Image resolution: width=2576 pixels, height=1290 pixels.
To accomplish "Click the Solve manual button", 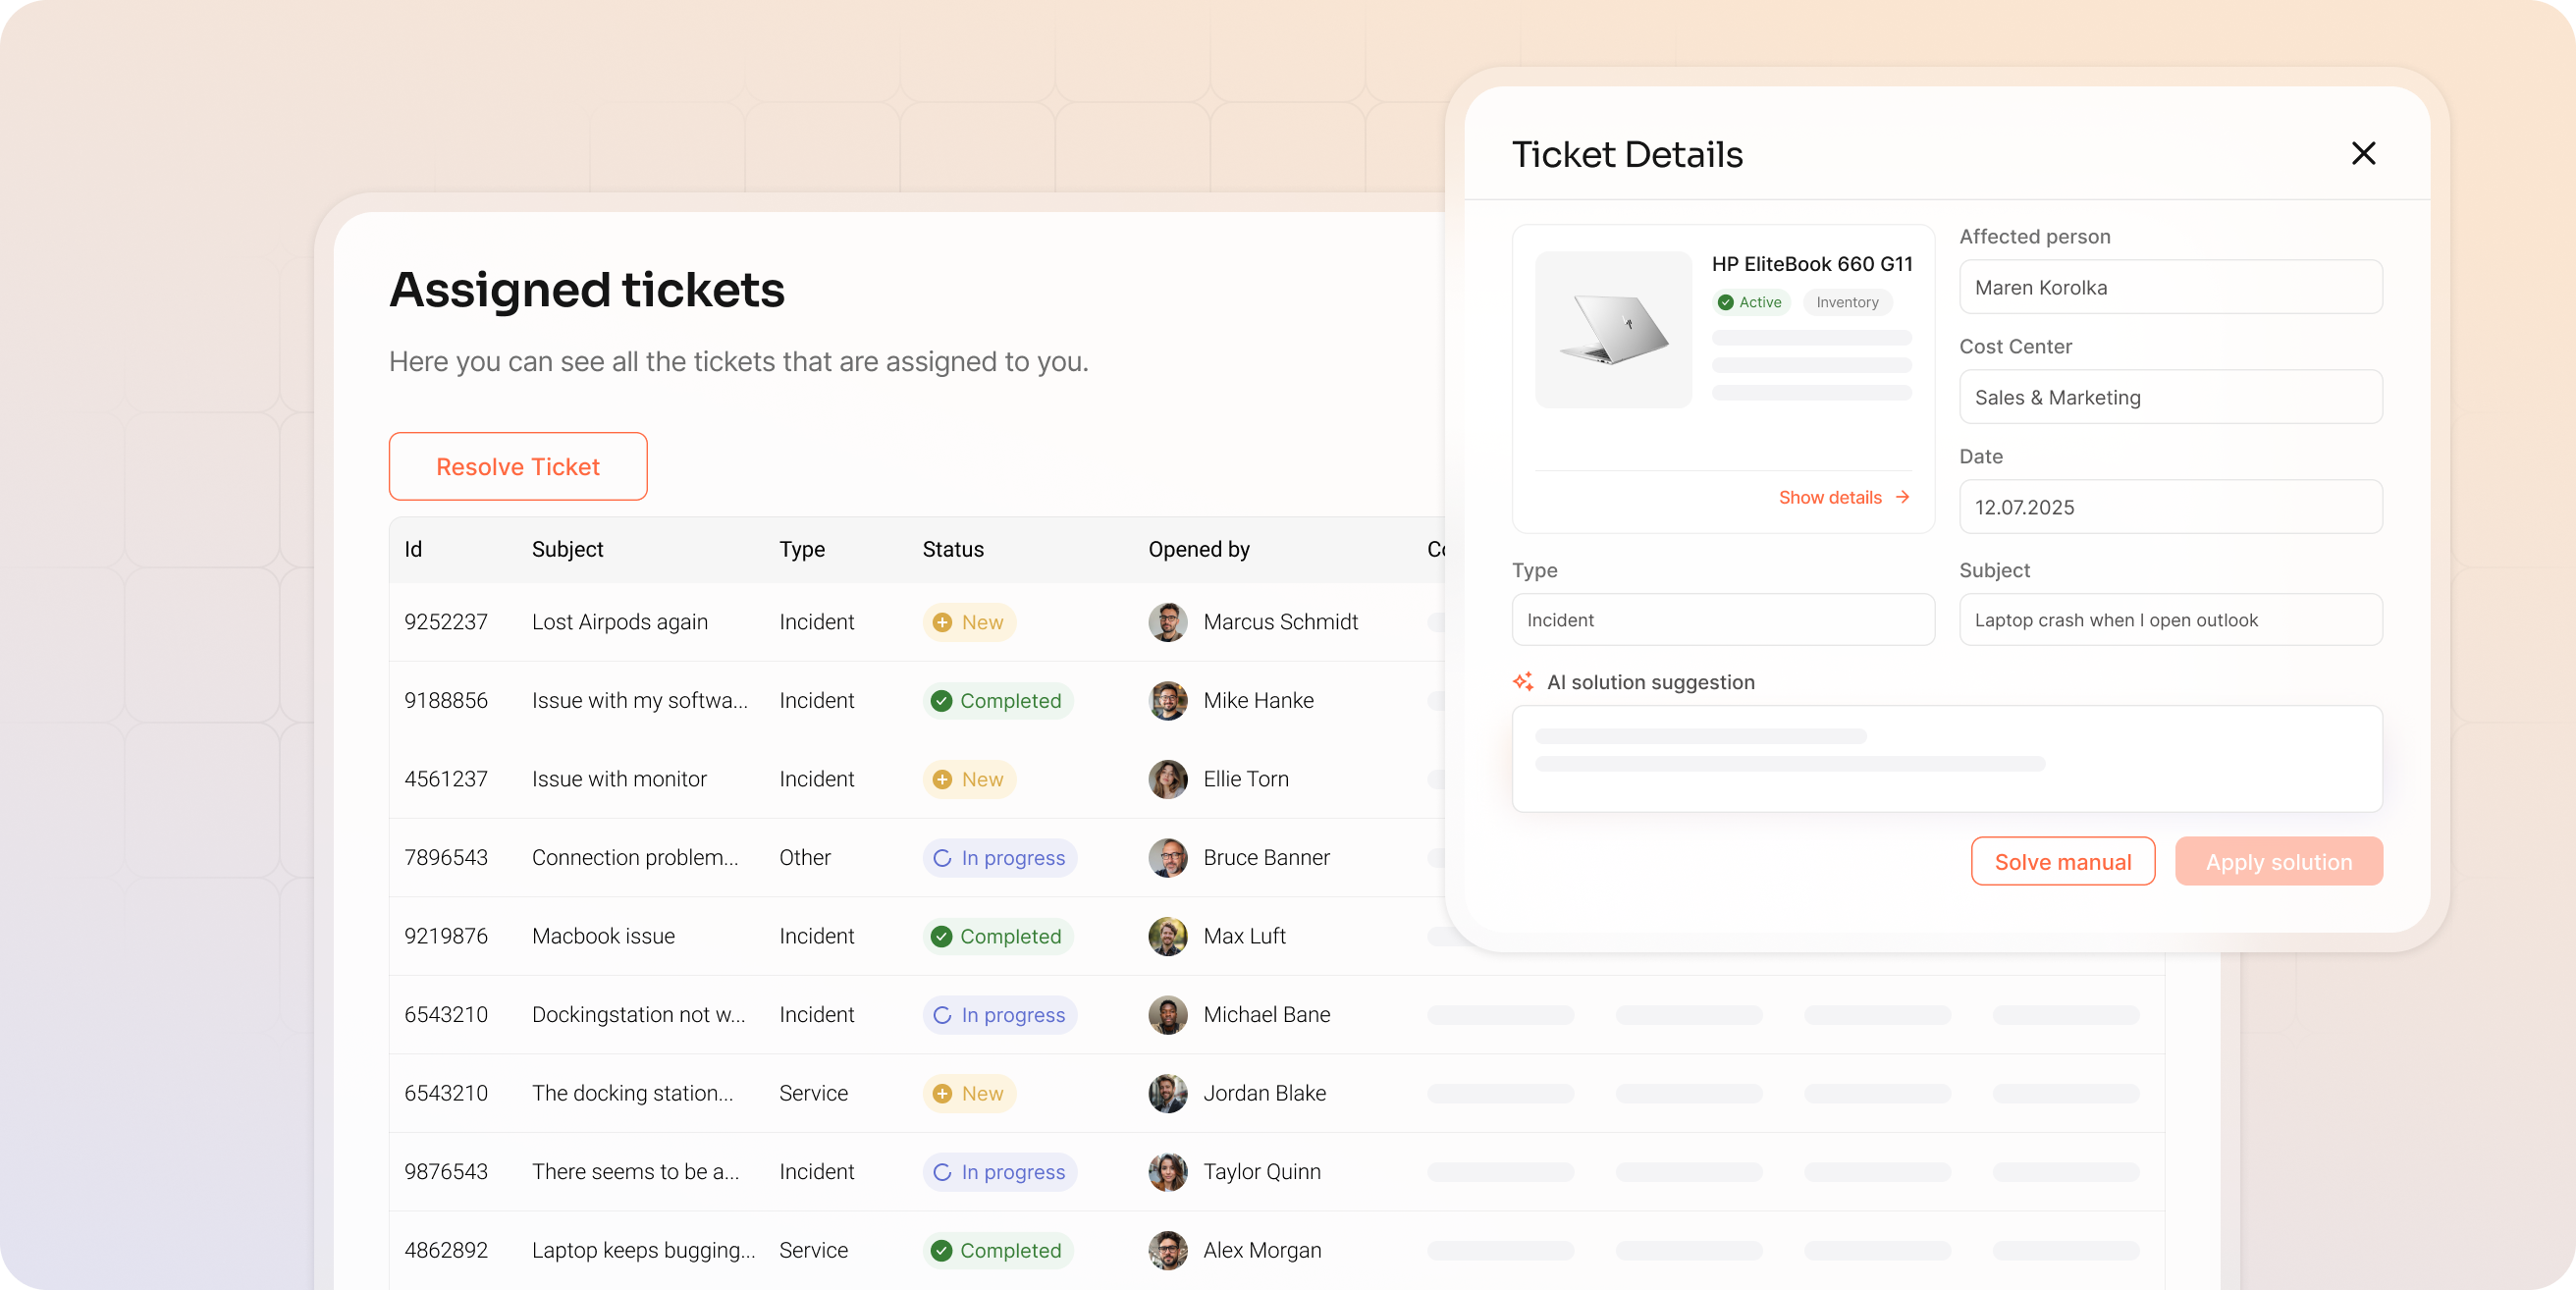I will pos(2062,861).
